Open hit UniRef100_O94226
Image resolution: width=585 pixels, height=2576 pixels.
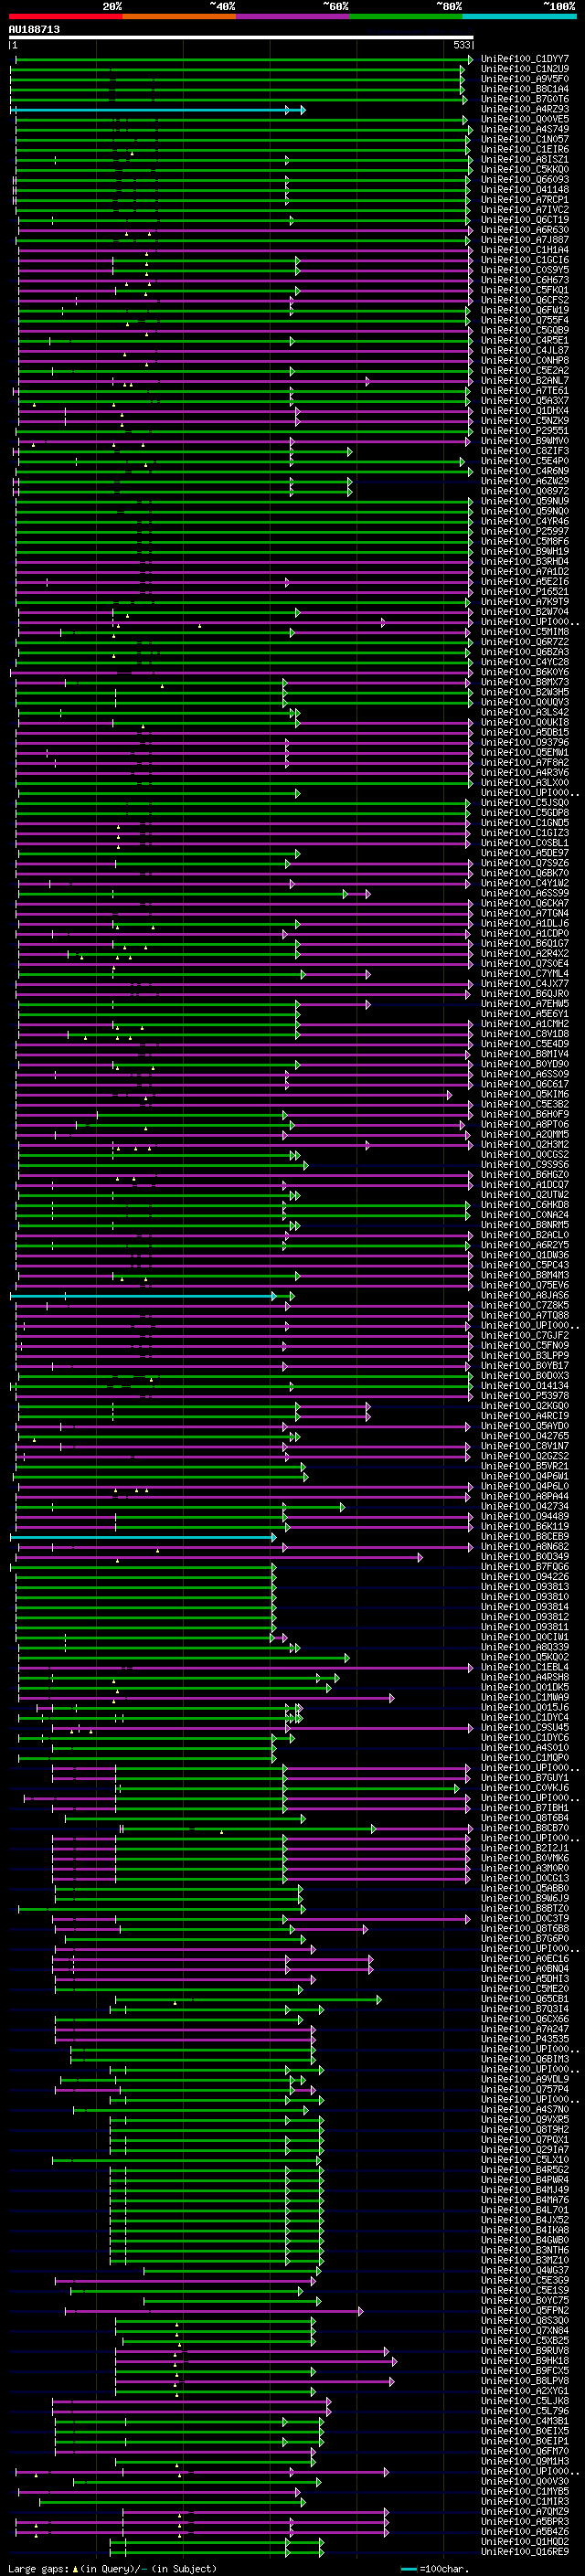[x=525, y=1576]
